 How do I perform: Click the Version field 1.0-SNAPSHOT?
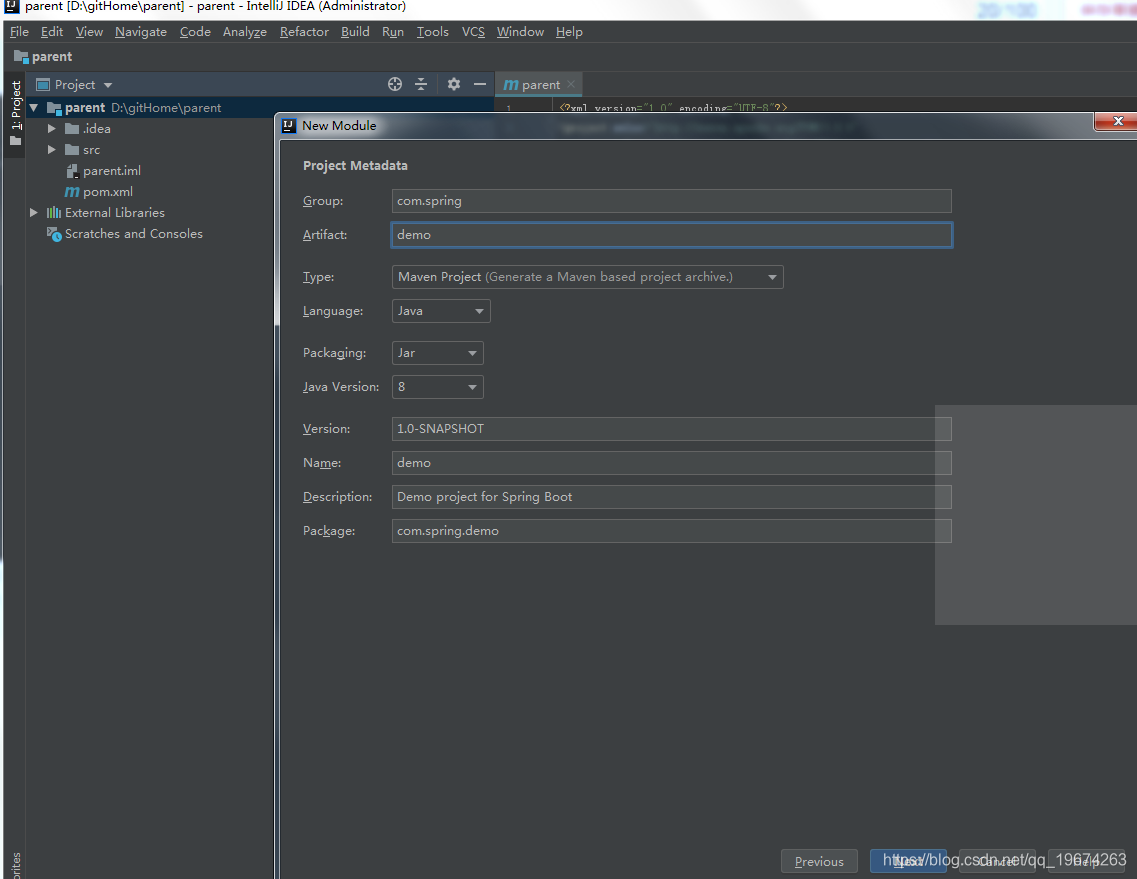point(671,429)
